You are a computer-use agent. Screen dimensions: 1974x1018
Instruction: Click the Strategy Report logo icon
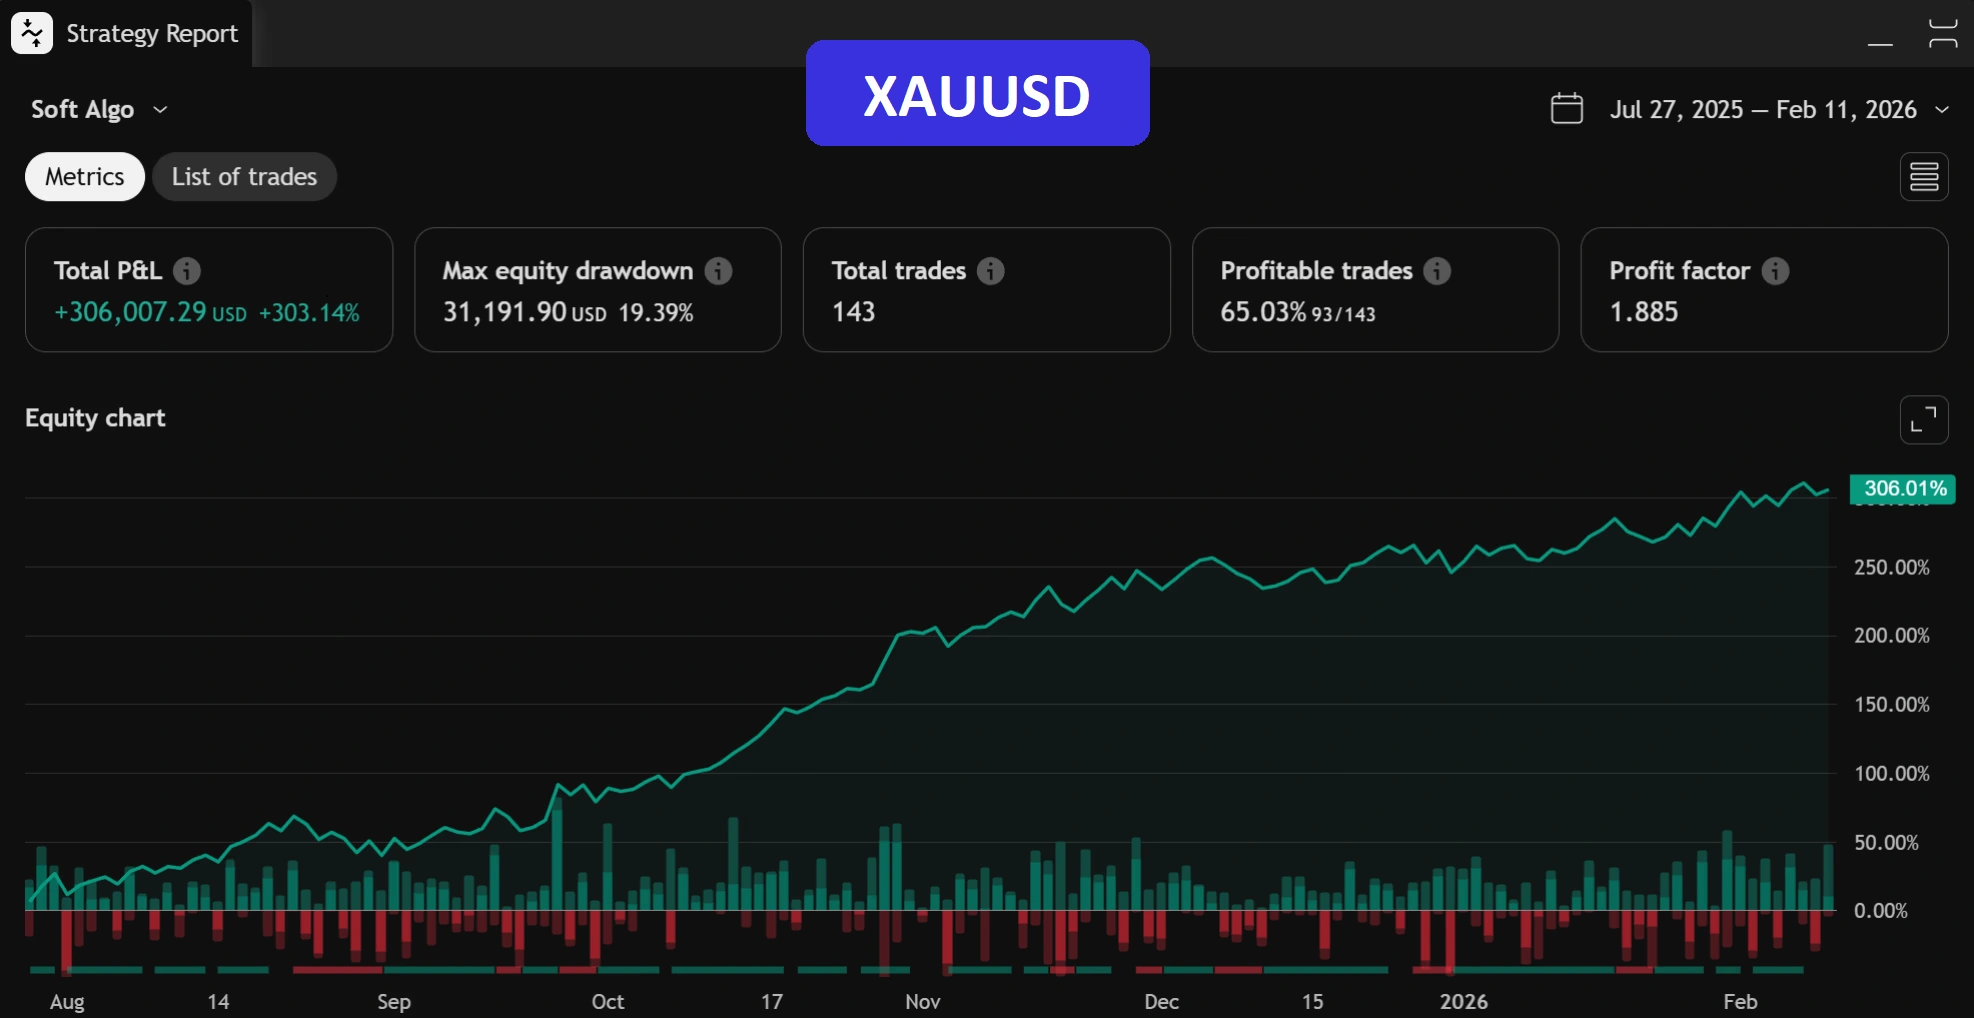pyautogui.click(x=32, y=33)
